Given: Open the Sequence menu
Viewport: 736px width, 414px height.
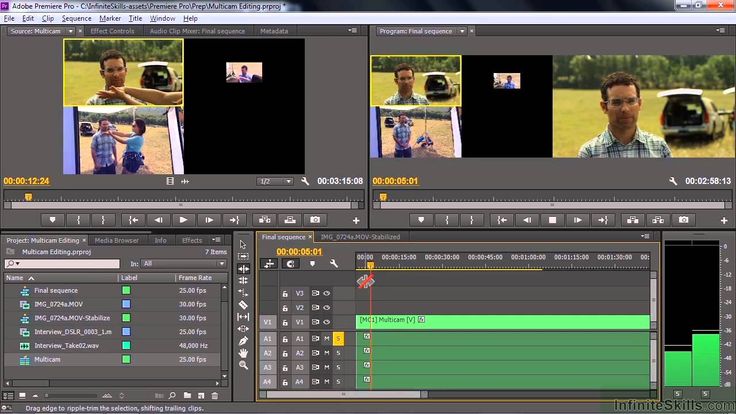Looking at the screenshot, I should (x=76, y=18).
